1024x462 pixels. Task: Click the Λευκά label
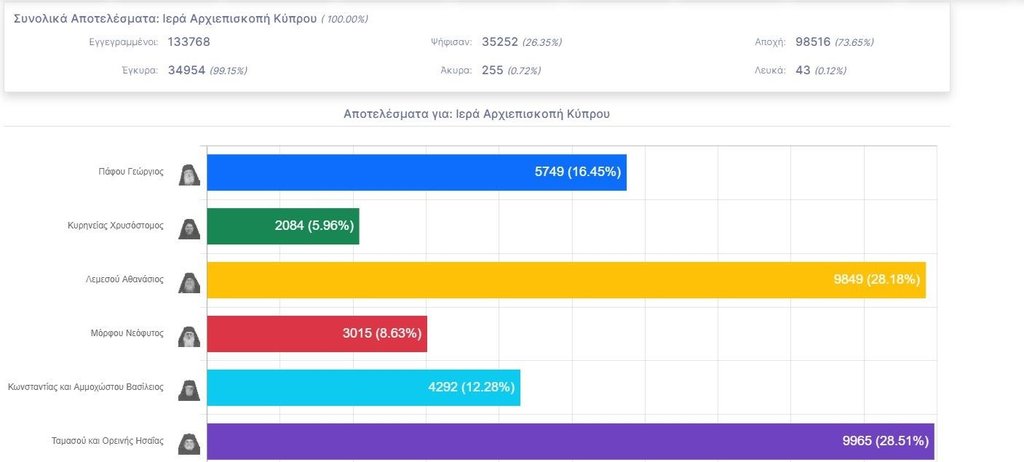(773, 71)
